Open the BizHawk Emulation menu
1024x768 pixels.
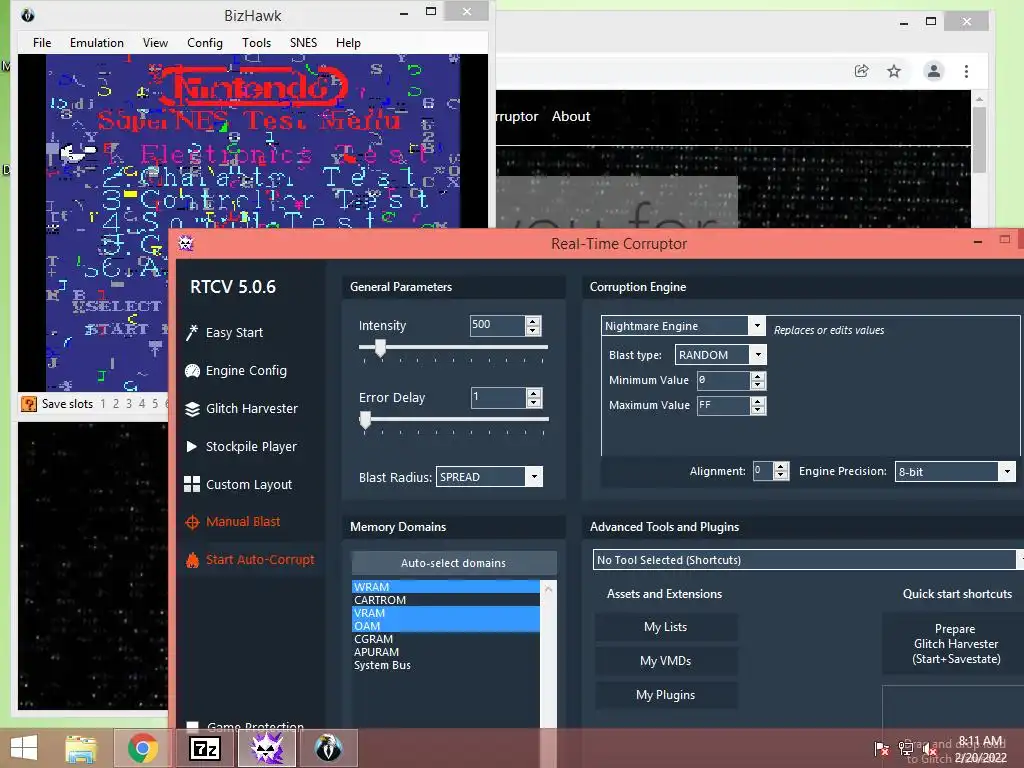click(97, 42)
